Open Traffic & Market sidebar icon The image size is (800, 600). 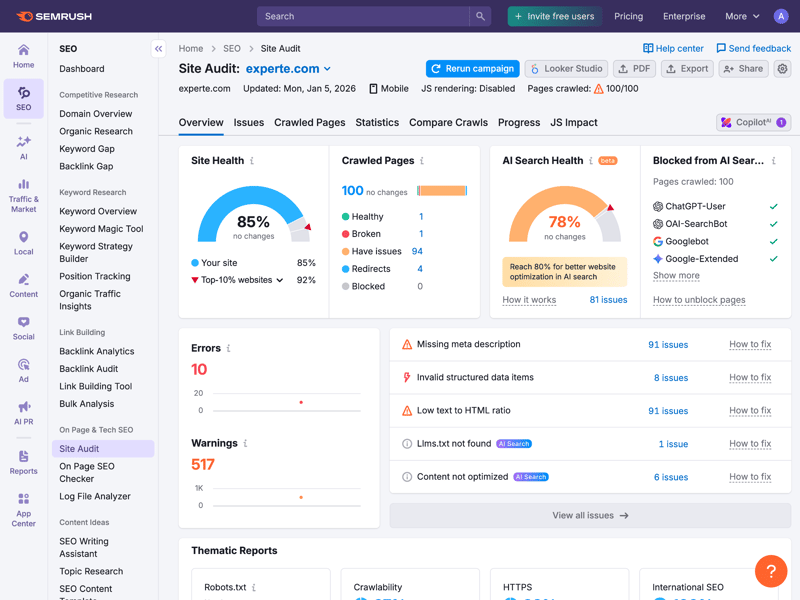(23, 195)
